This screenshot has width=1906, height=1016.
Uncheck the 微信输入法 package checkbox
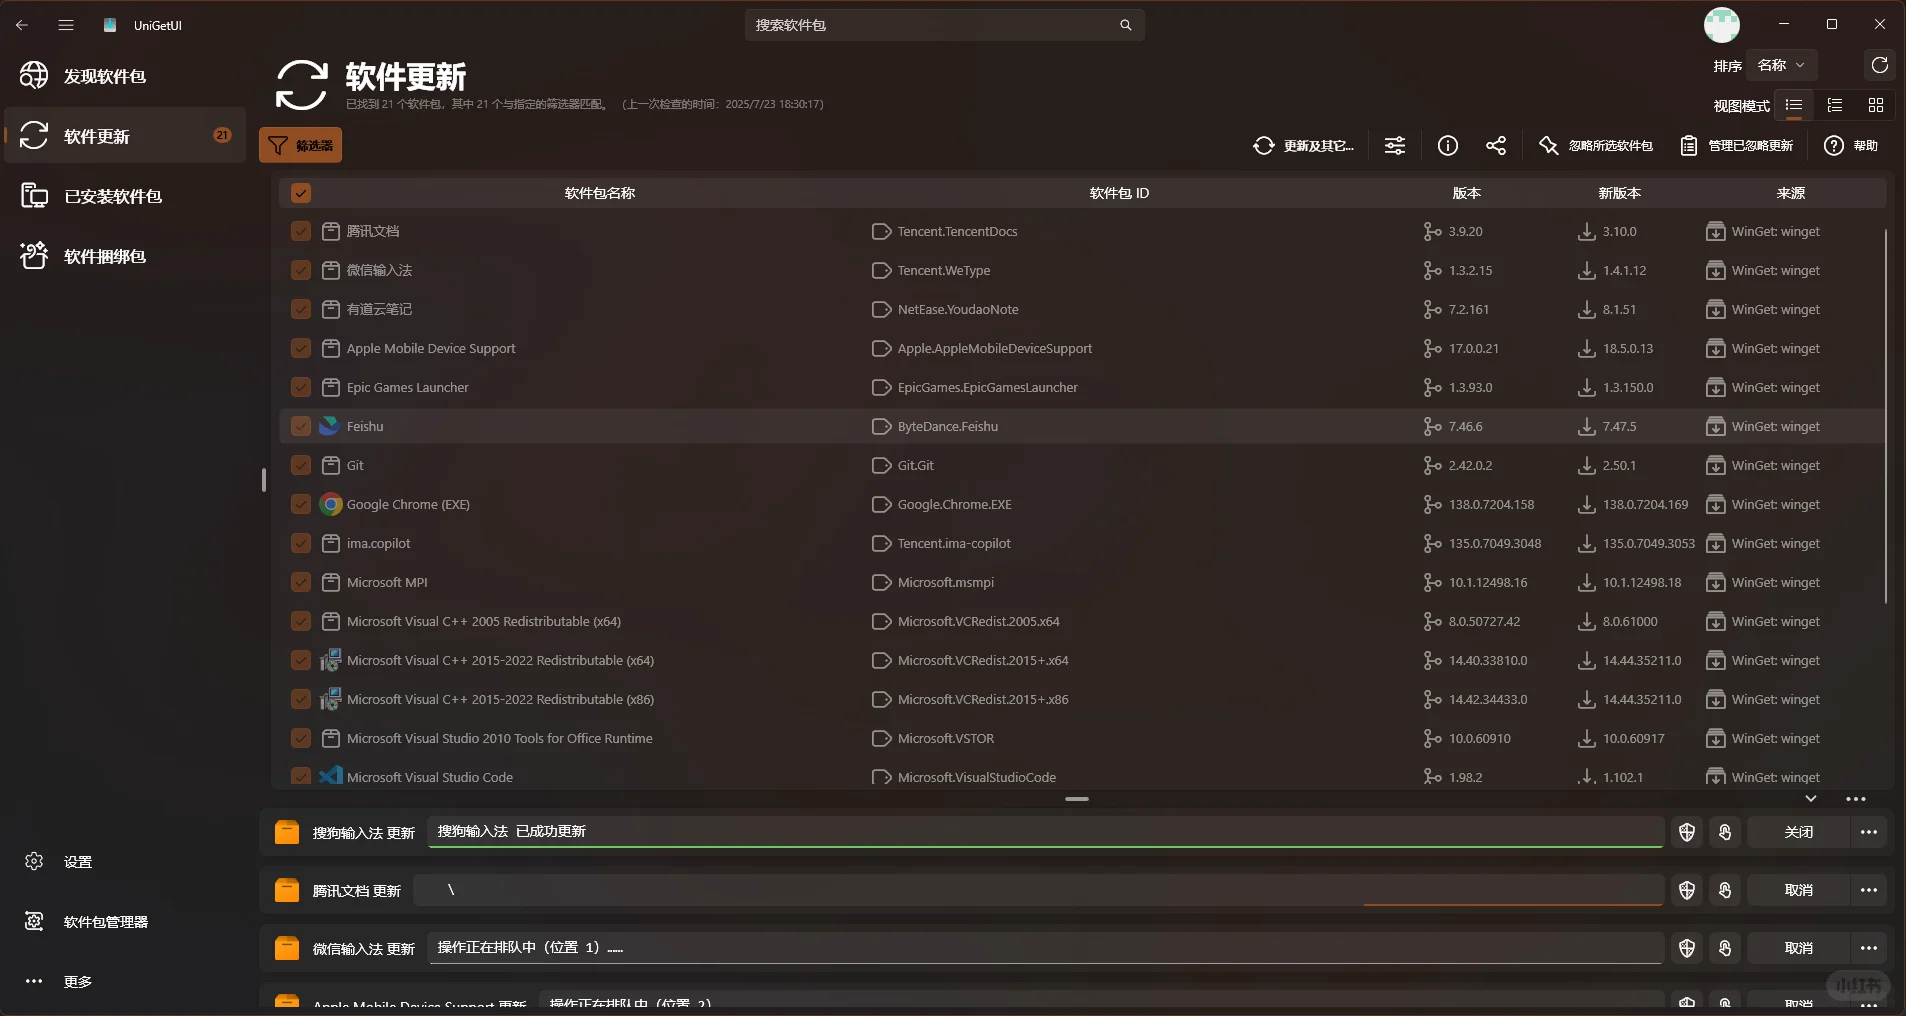point(301,270)
